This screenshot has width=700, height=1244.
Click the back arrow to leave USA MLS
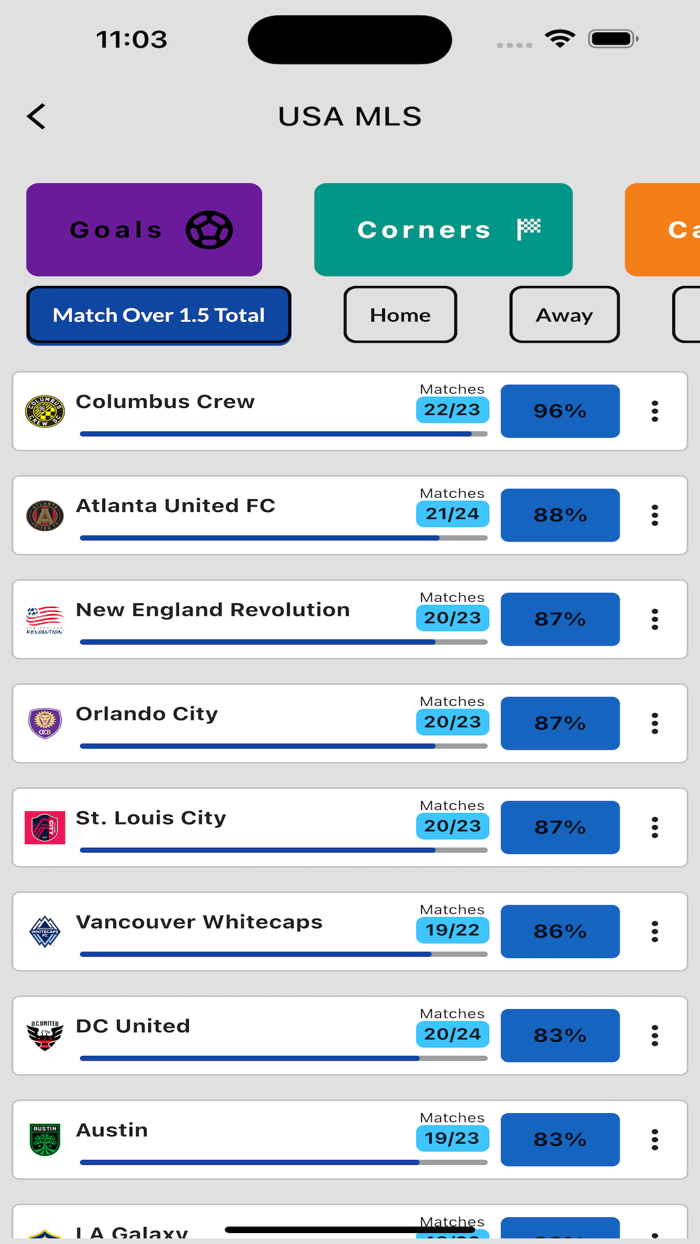(x=36, y=116)
